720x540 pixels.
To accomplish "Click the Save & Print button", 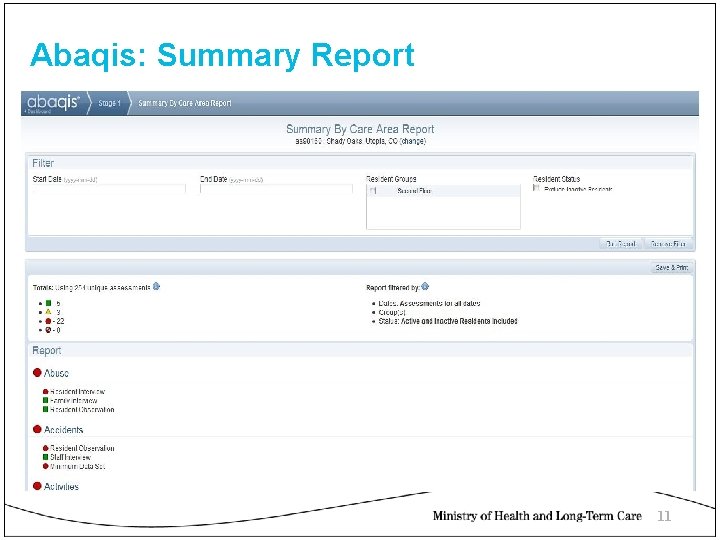I will (x=671, y=268).
